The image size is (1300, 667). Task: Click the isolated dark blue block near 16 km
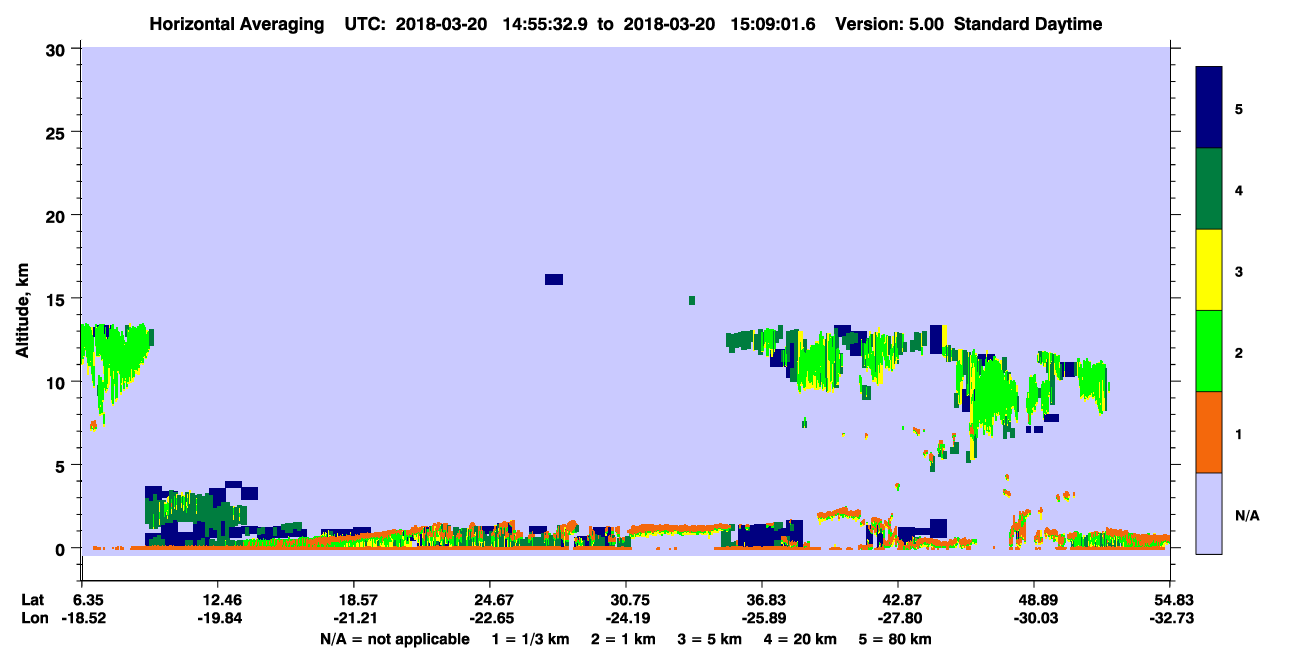pyautogui.click(x=554, y=279)
